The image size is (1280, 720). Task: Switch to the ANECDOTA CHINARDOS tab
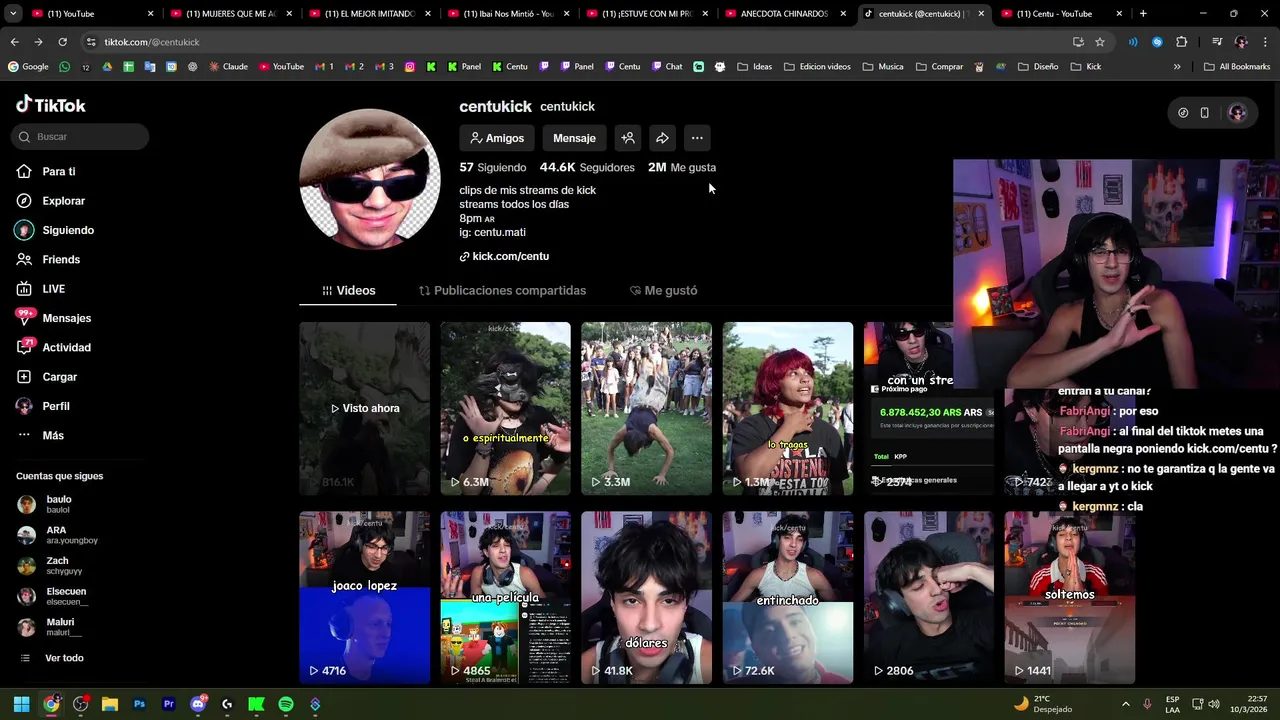pyautogui.click(x=783, y=14)
